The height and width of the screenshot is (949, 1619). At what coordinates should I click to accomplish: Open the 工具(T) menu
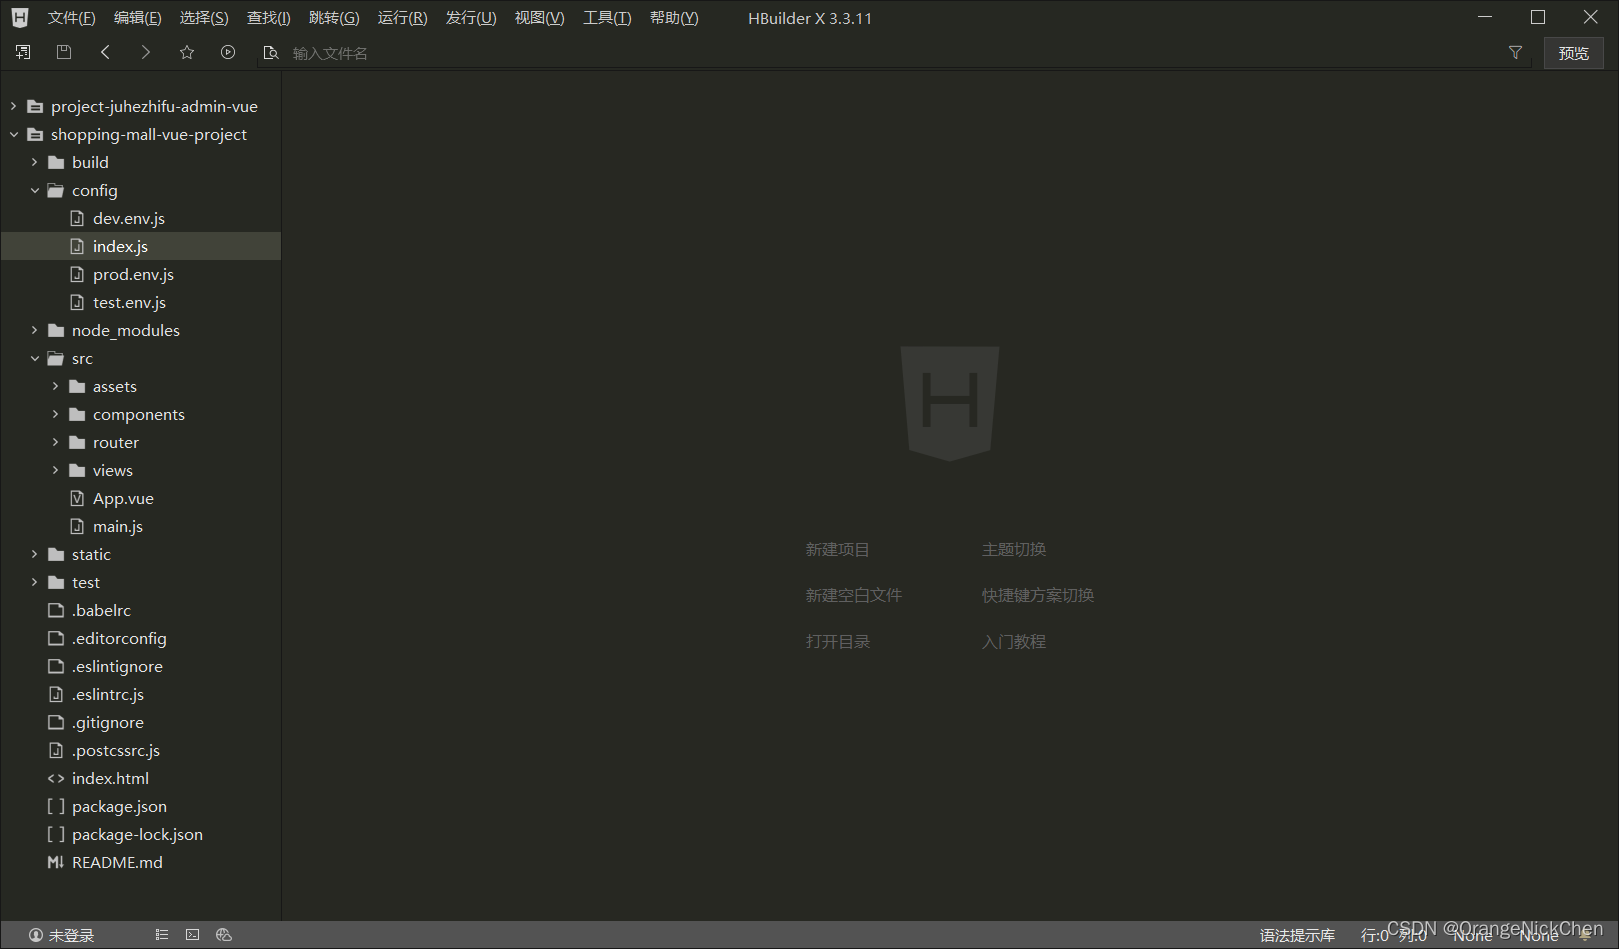coord(607,18)
